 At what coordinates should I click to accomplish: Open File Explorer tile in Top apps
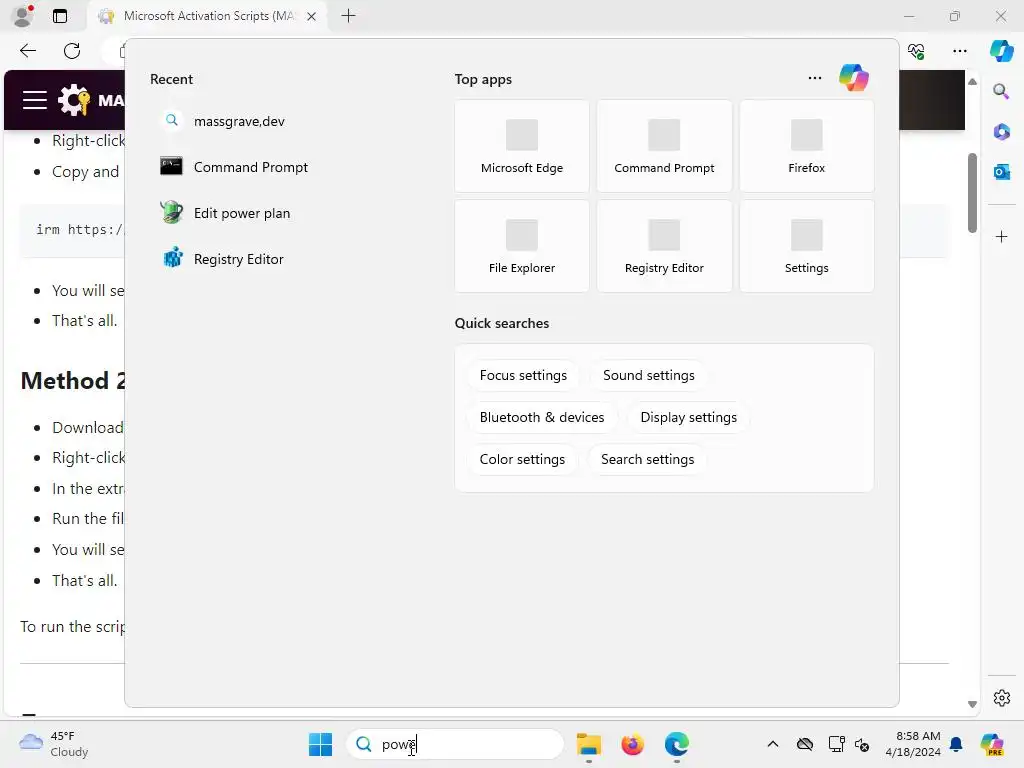[x=522, y=246]
